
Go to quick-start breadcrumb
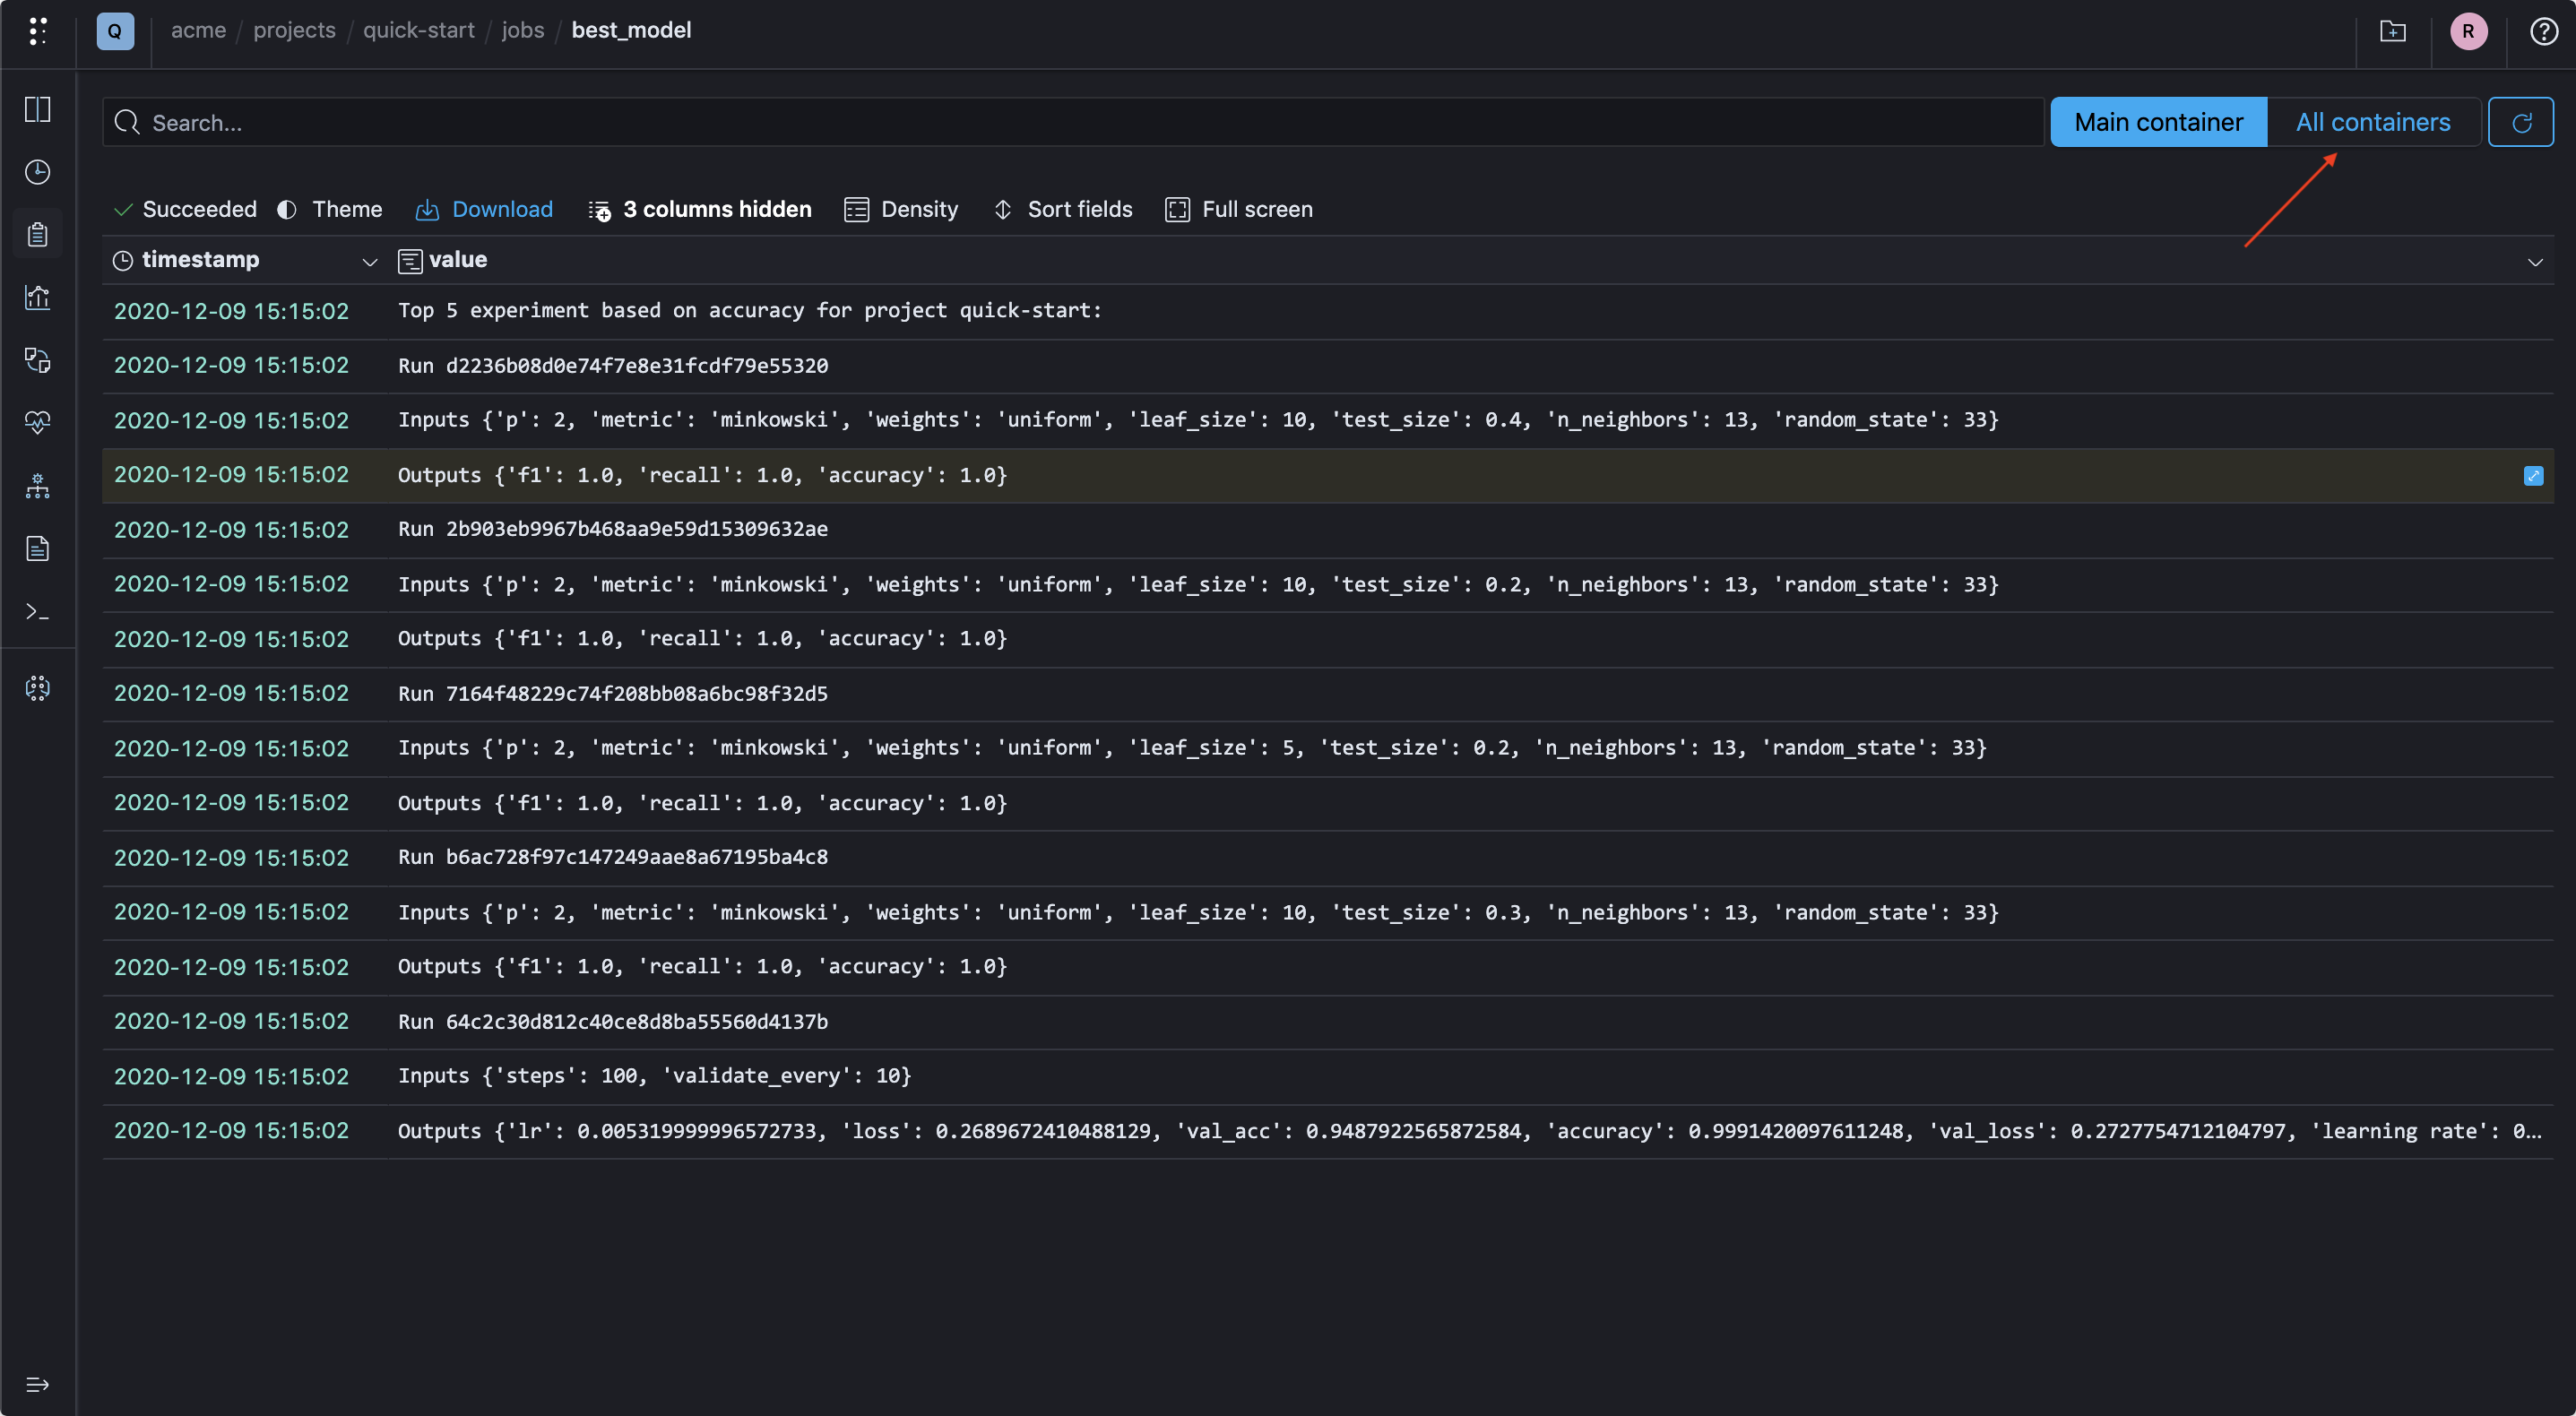pos(418,30)
